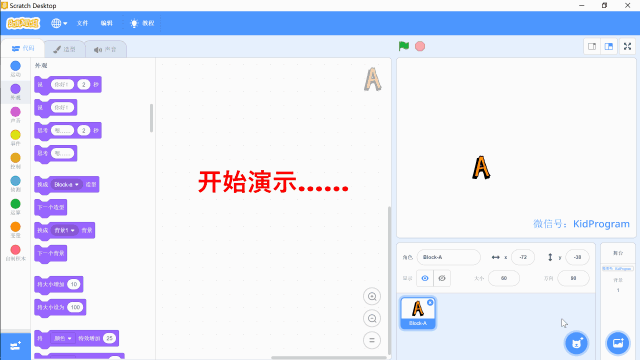This screenshot has height=360, width=640.
Task: Open the add extension button
Action: tap(16, 347)
